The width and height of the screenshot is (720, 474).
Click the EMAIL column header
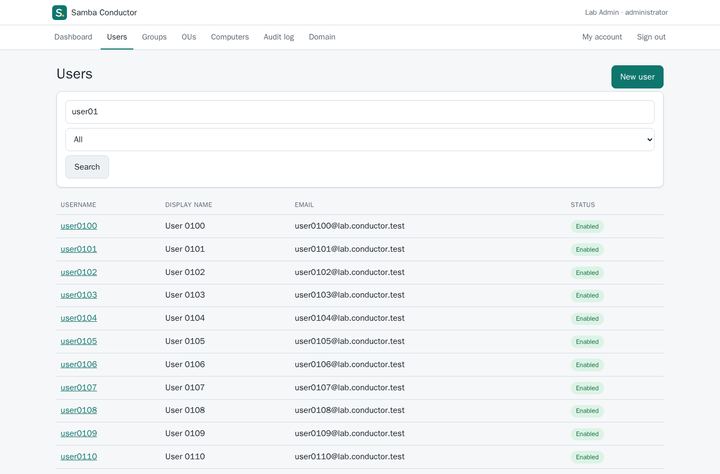304,205
